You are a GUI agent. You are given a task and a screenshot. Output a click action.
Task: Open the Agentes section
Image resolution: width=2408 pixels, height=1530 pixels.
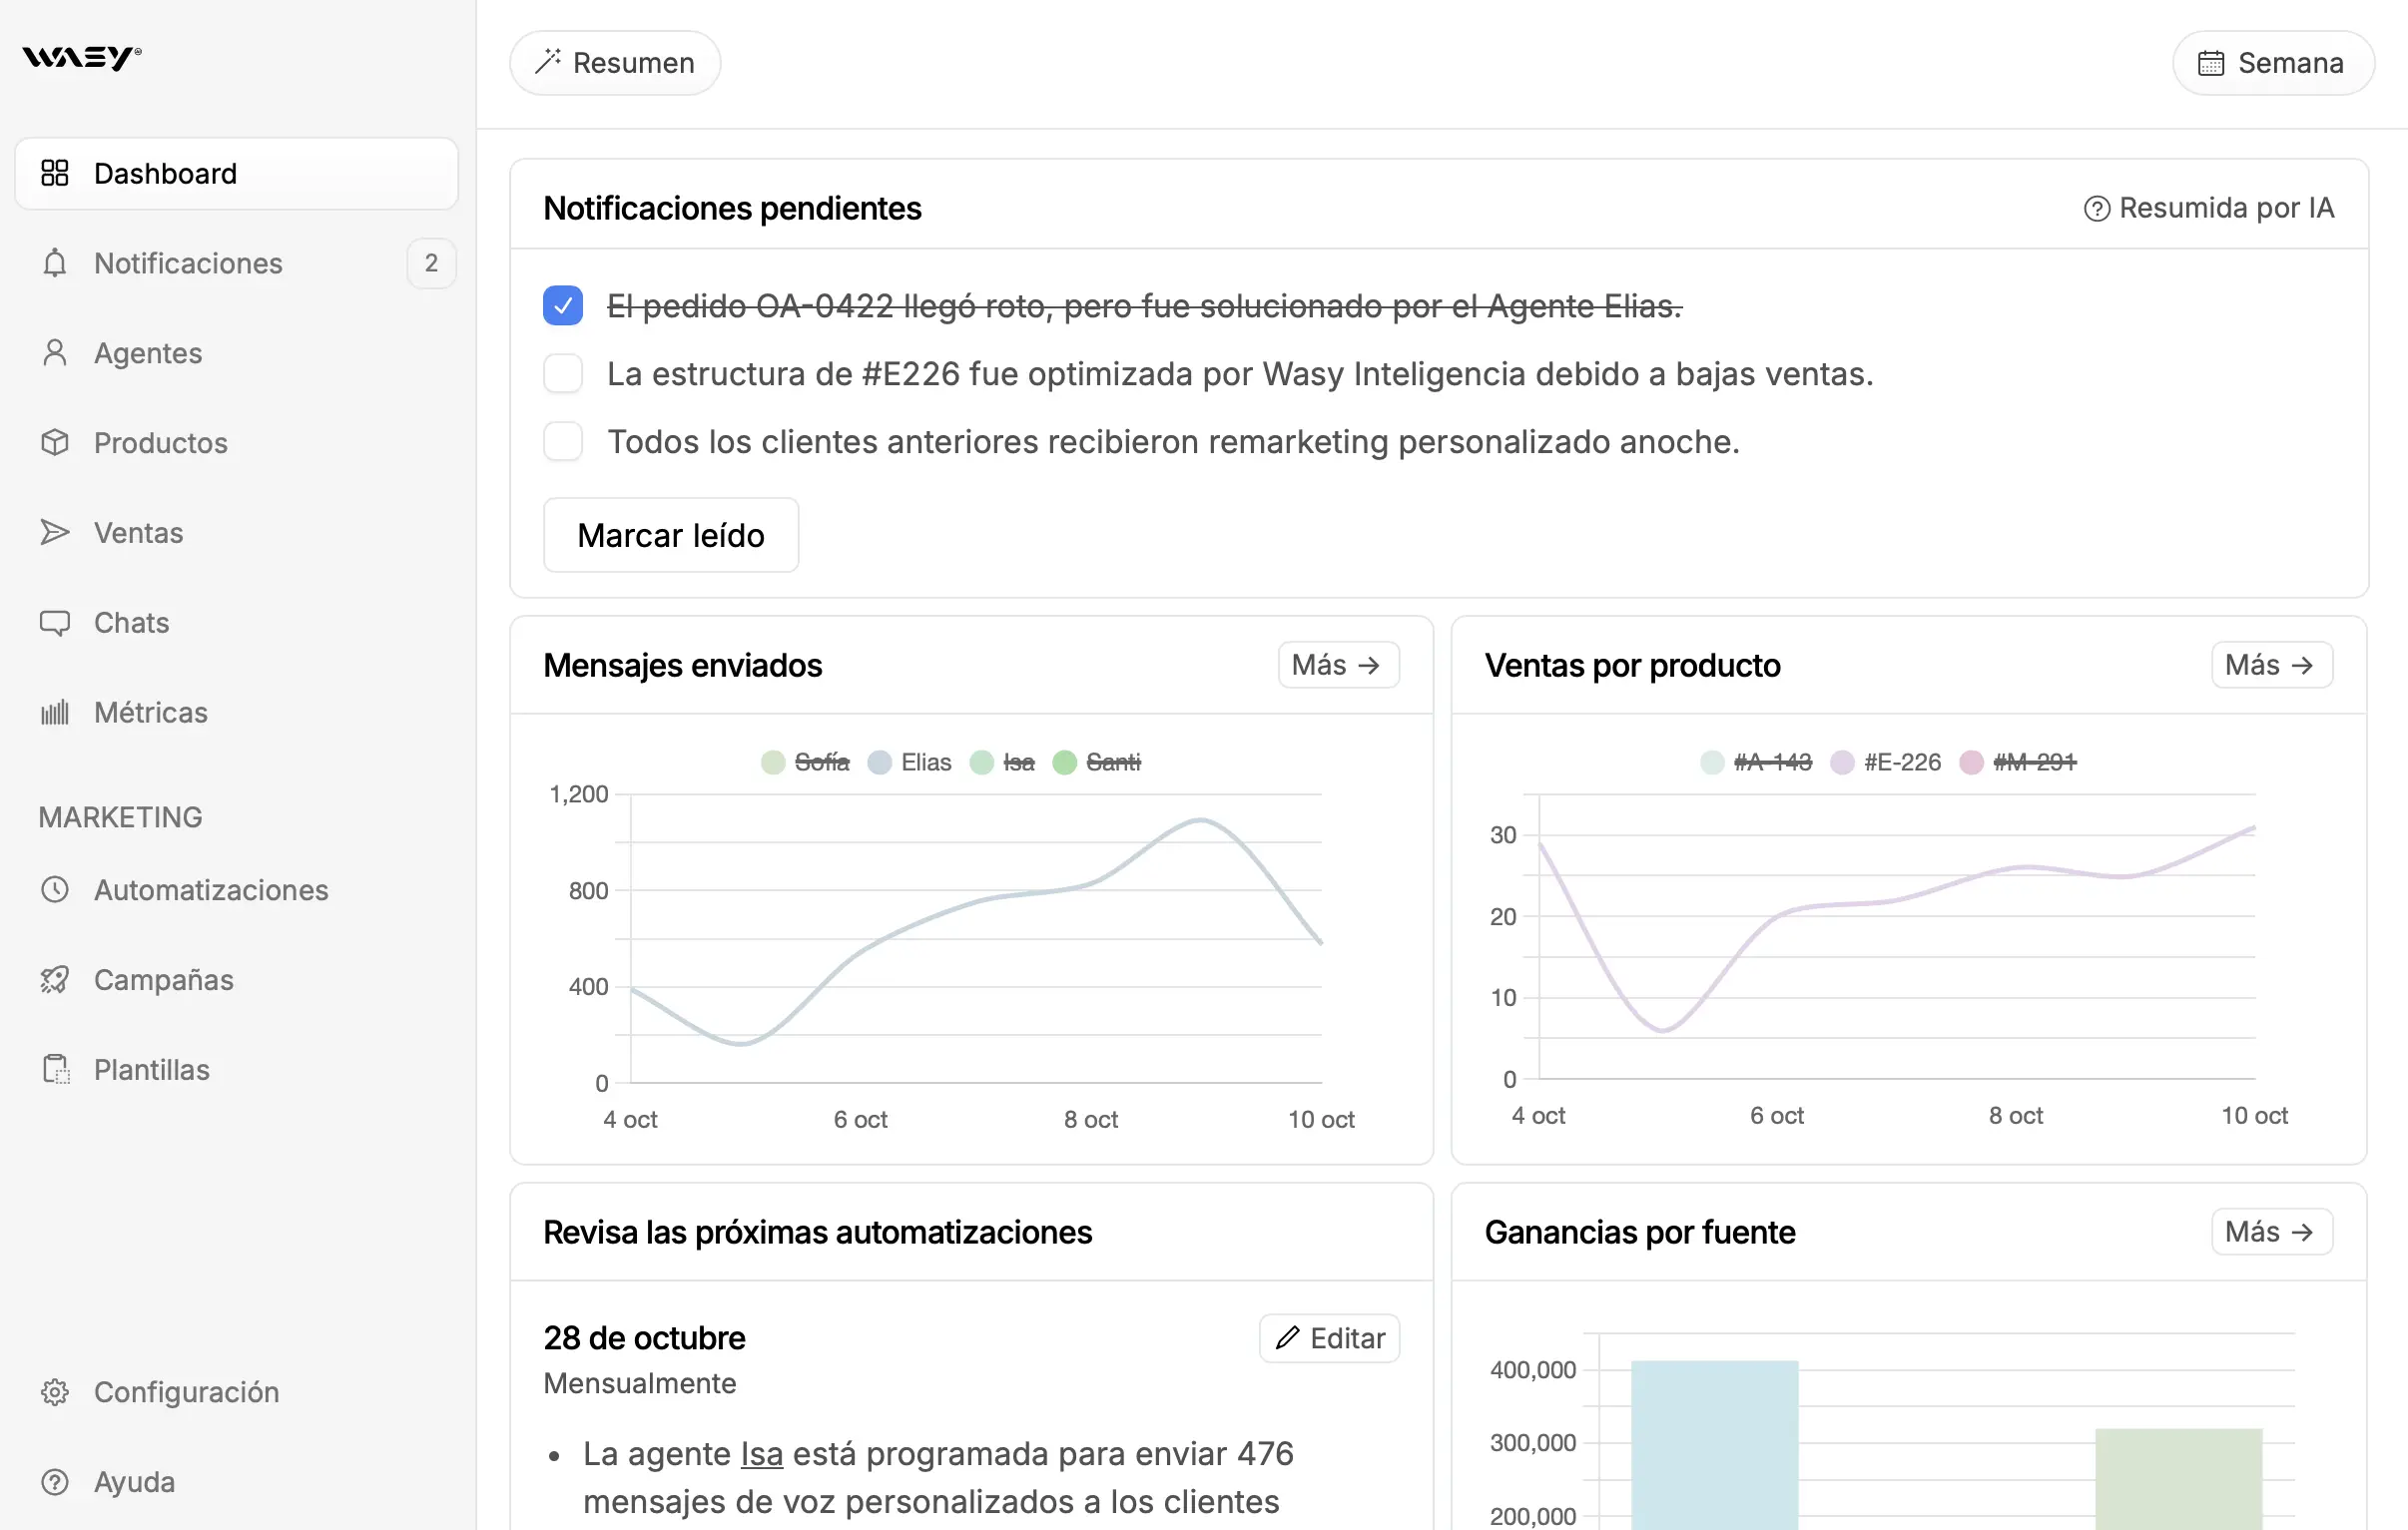[149, 352]
